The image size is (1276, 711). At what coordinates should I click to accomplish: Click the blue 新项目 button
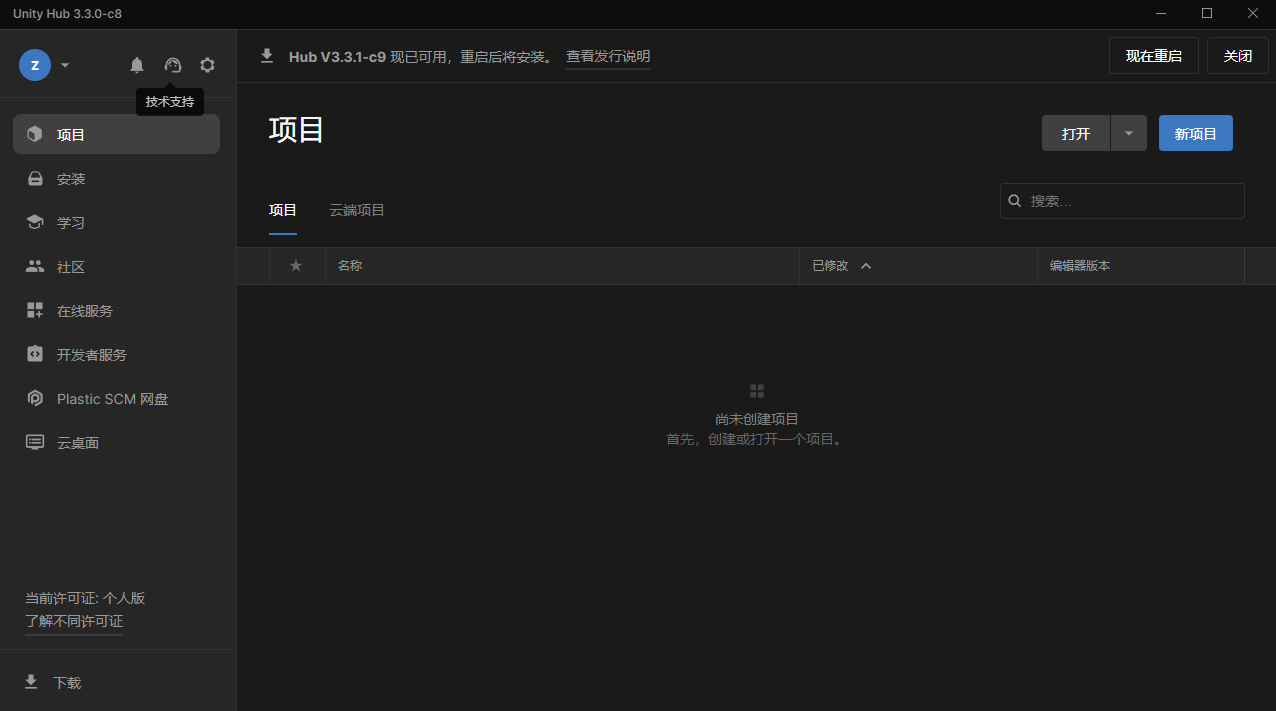point(1196,133)
